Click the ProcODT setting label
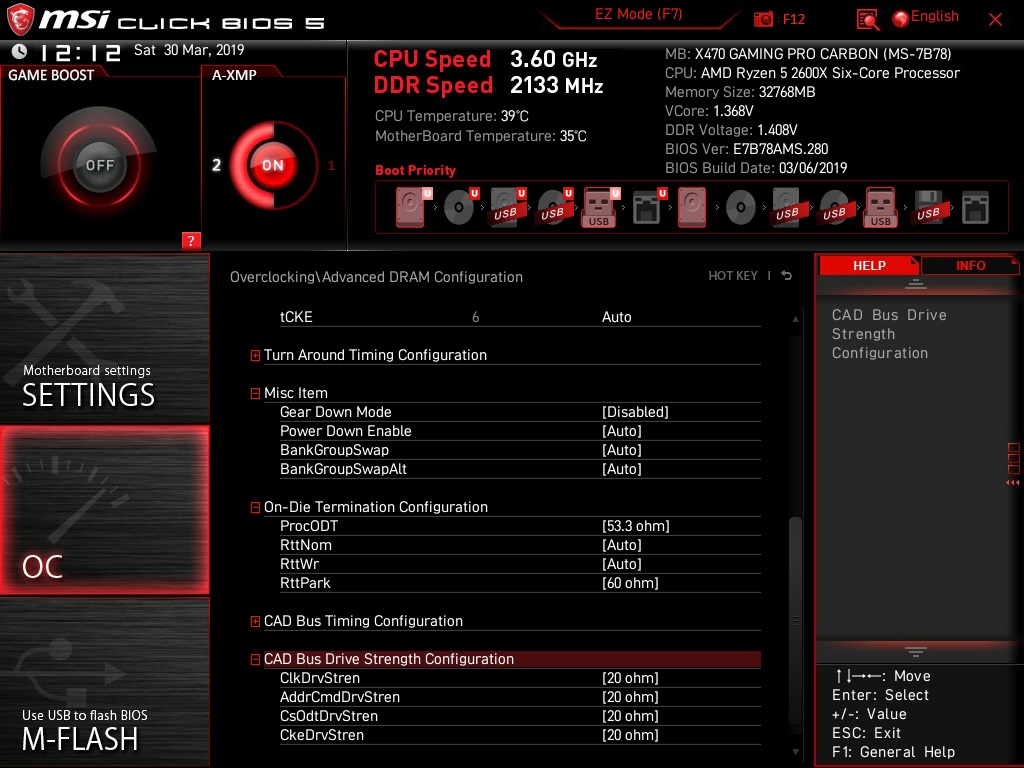1024x768 pixels. [x=309, y=526]
